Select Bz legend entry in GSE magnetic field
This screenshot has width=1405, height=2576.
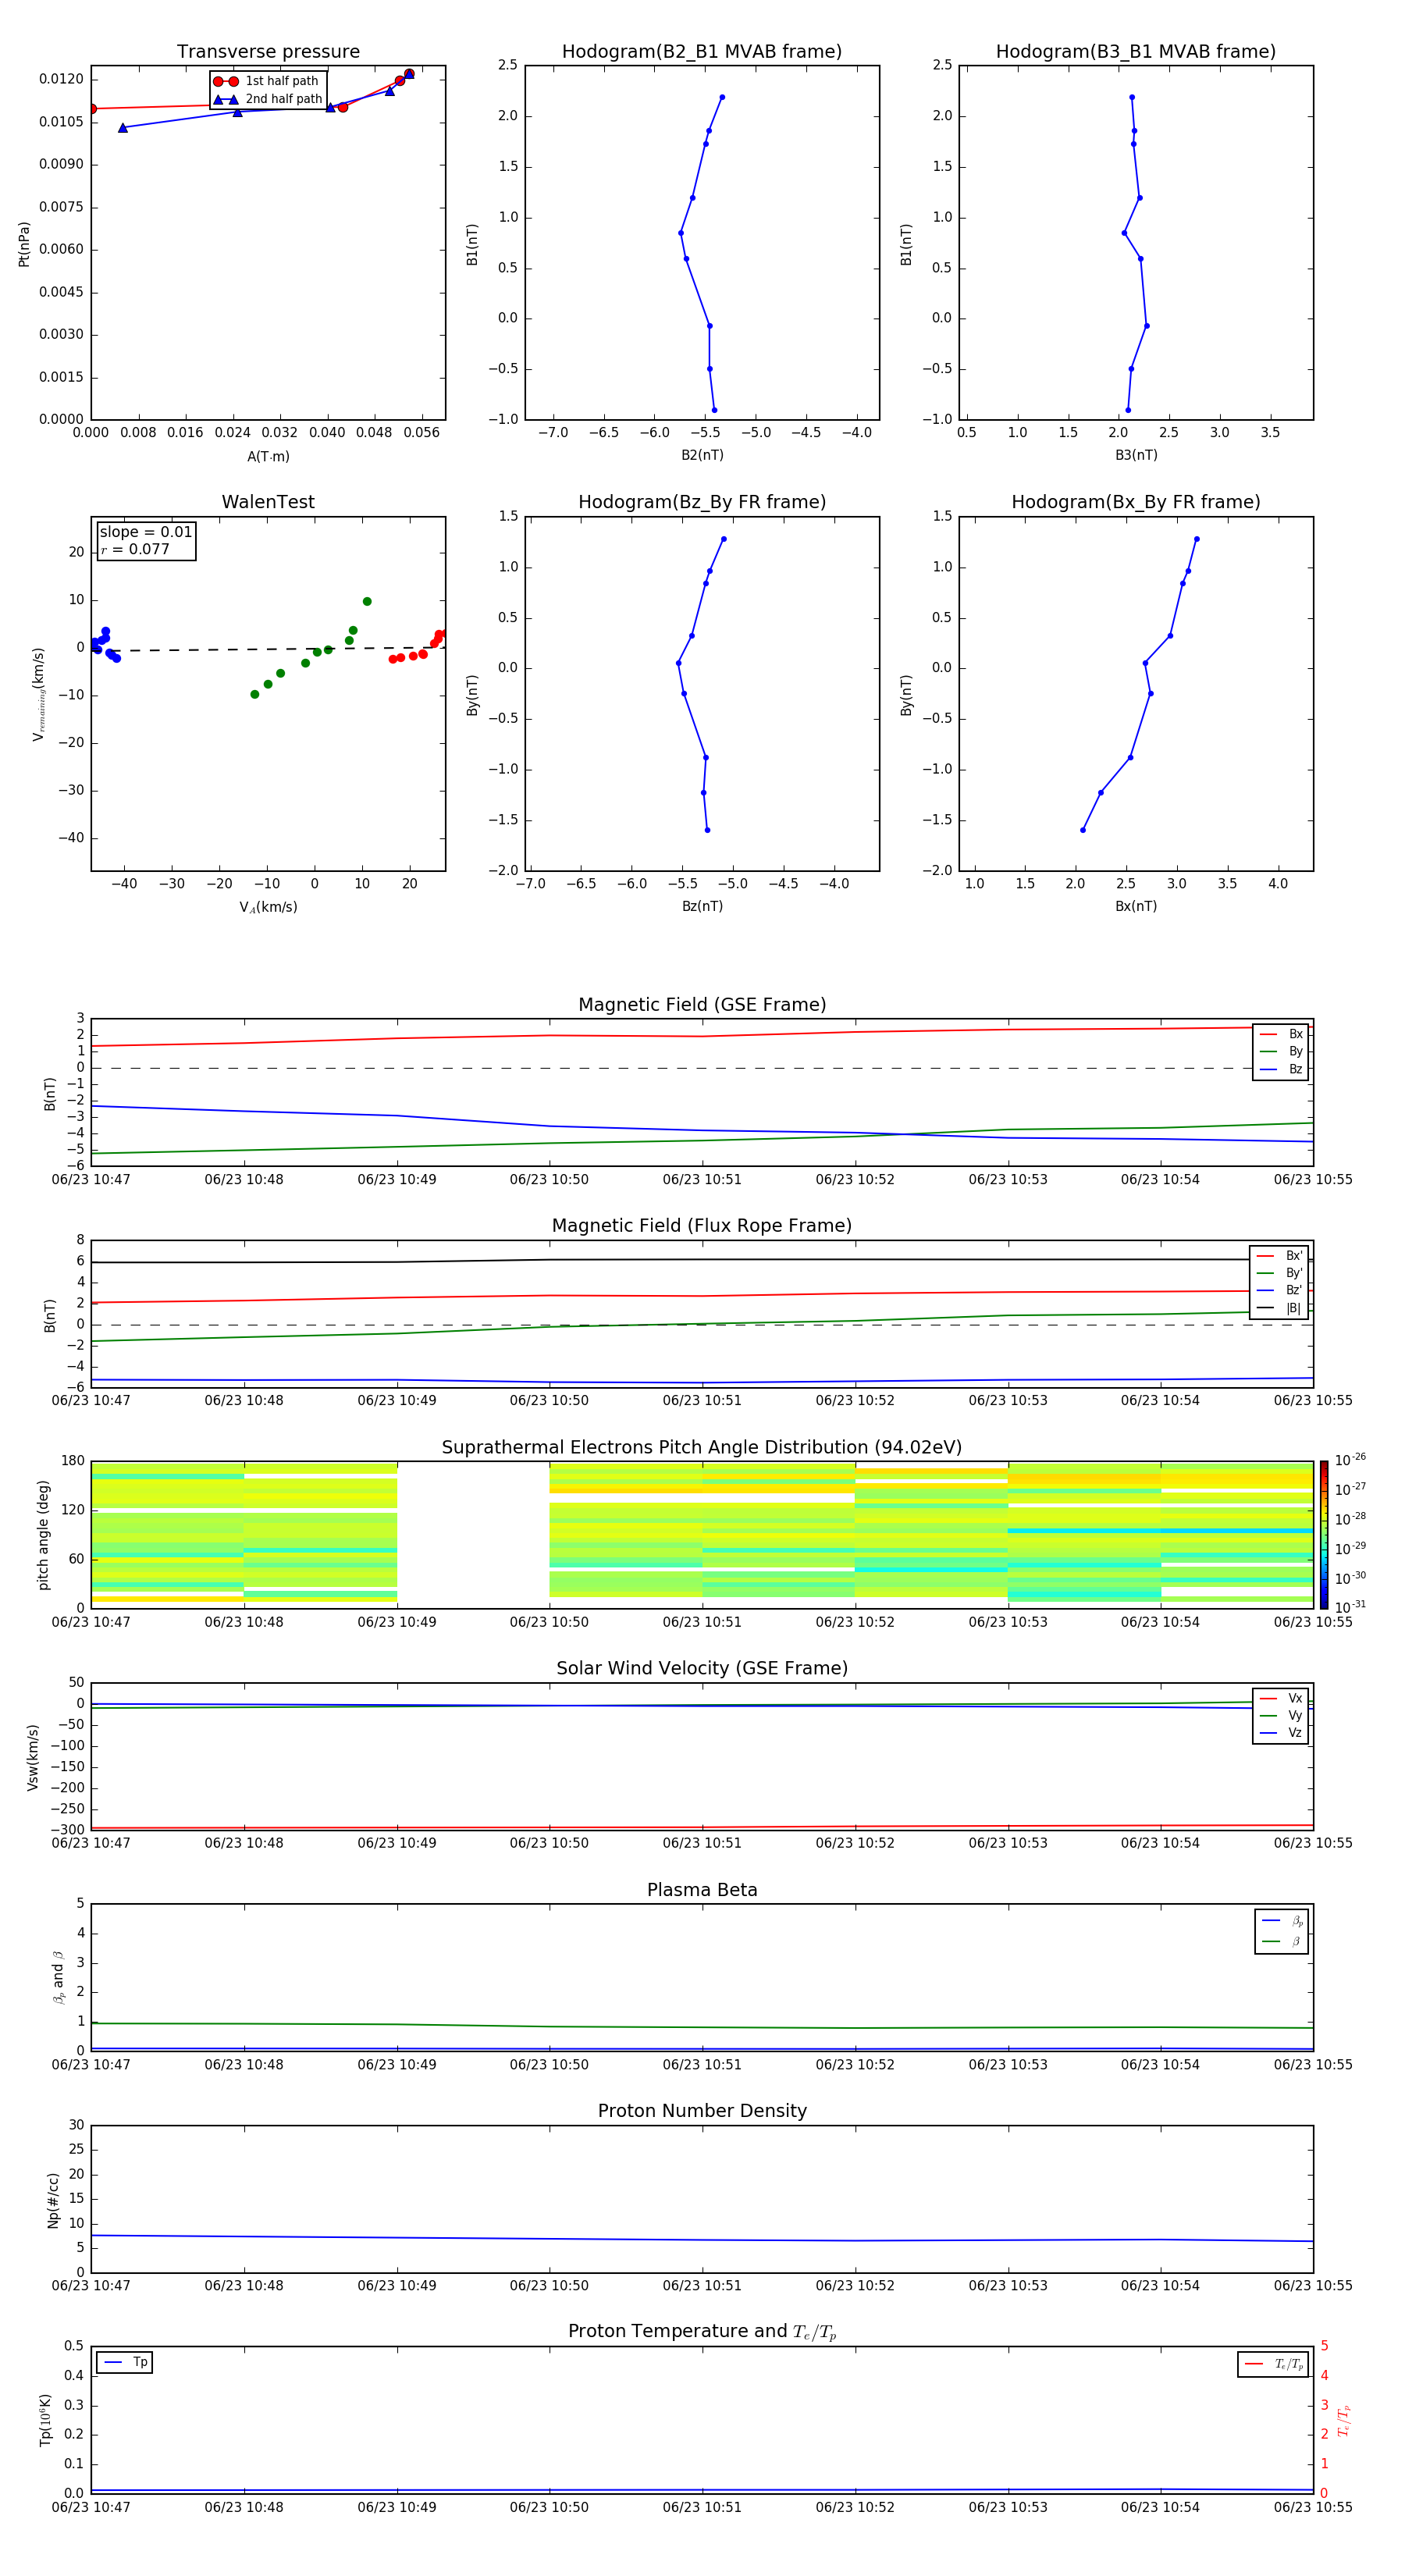1281,1070
